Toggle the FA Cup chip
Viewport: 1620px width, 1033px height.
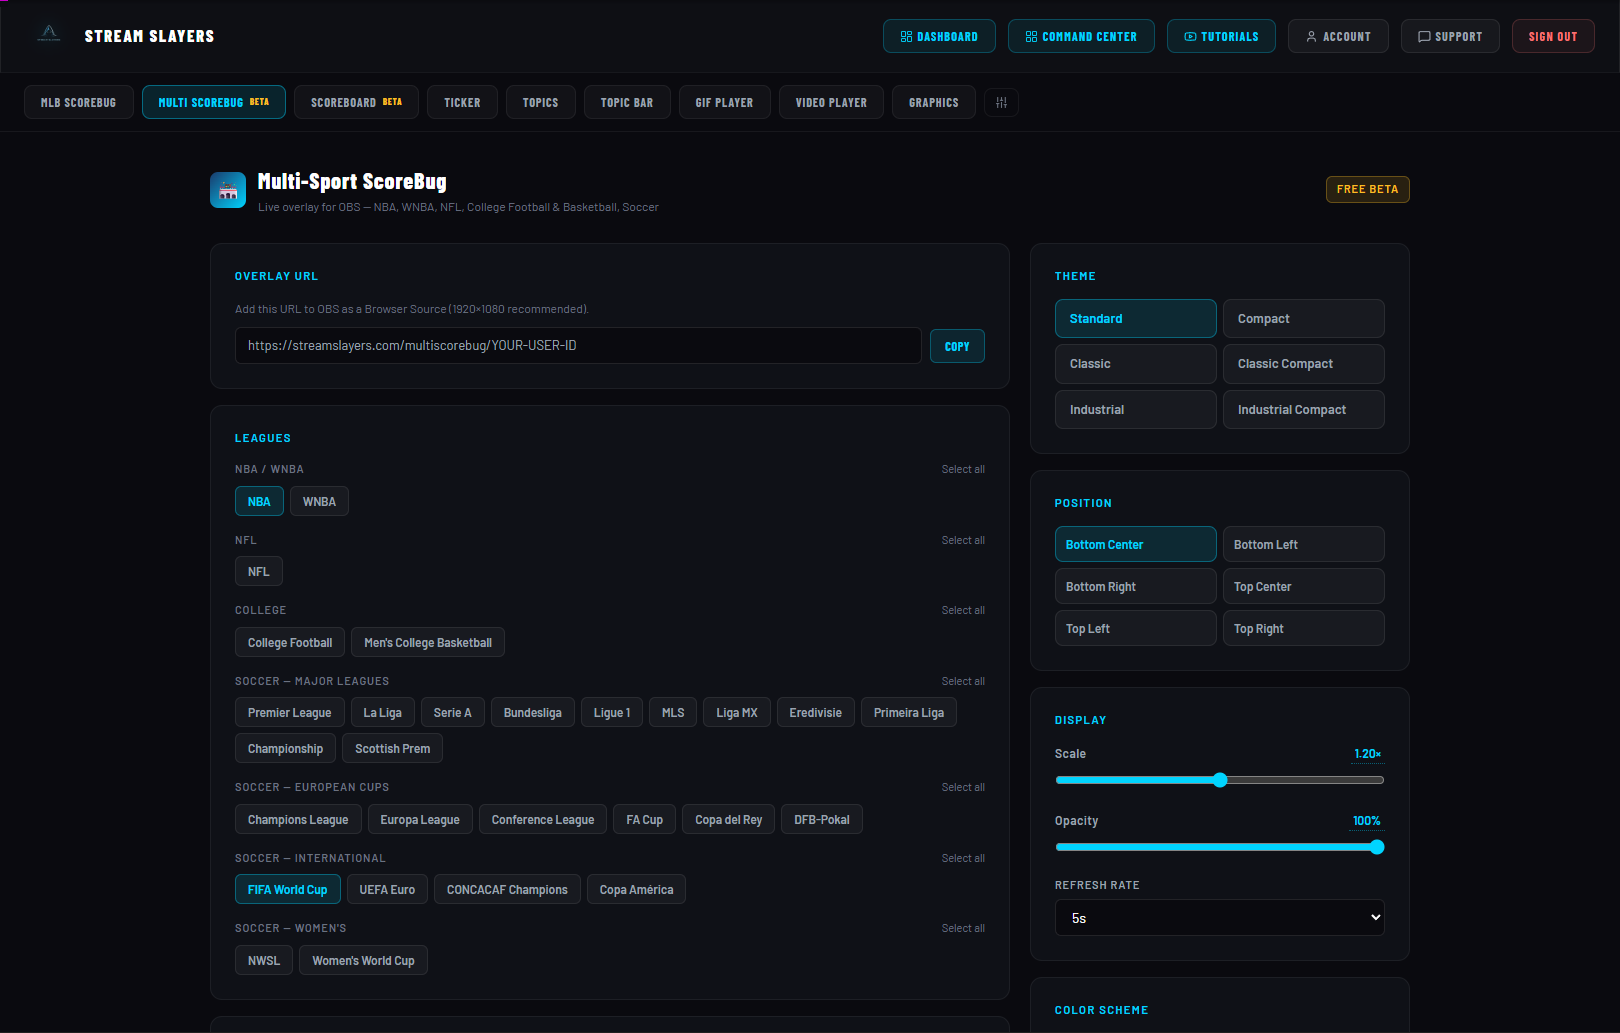645,819
